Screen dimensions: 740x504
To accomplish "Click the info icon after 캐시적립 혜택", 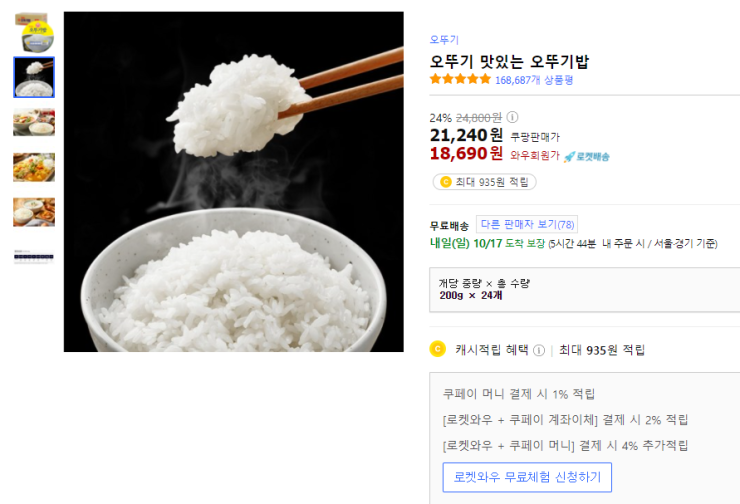I will pyautogui.click(x=539, y=350).
